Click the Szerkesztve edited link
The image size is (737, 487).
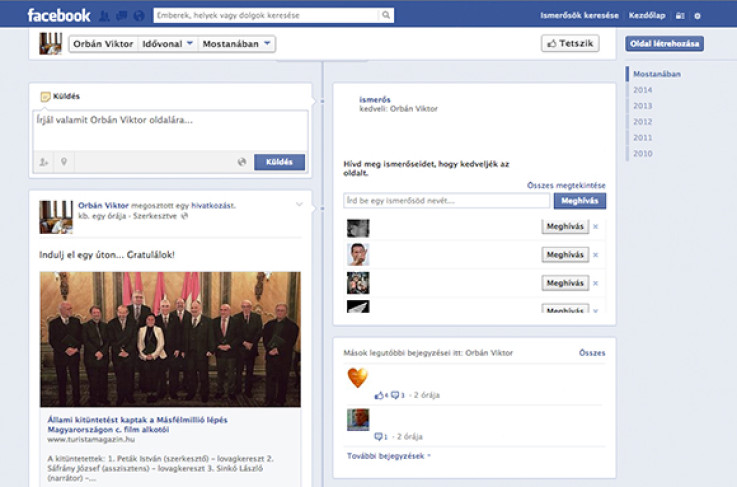pos(155,216)
